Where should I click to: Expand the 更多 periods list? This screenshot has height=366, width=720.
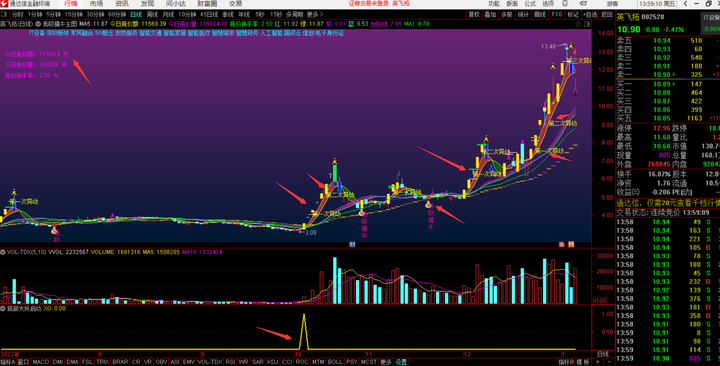click(x=315, y=15)
